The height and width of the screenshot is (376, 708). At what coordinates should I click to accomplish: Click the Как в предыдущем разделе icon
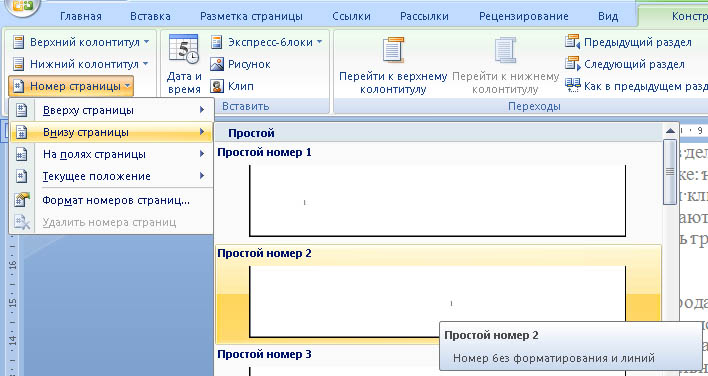[x=573, y=85]
